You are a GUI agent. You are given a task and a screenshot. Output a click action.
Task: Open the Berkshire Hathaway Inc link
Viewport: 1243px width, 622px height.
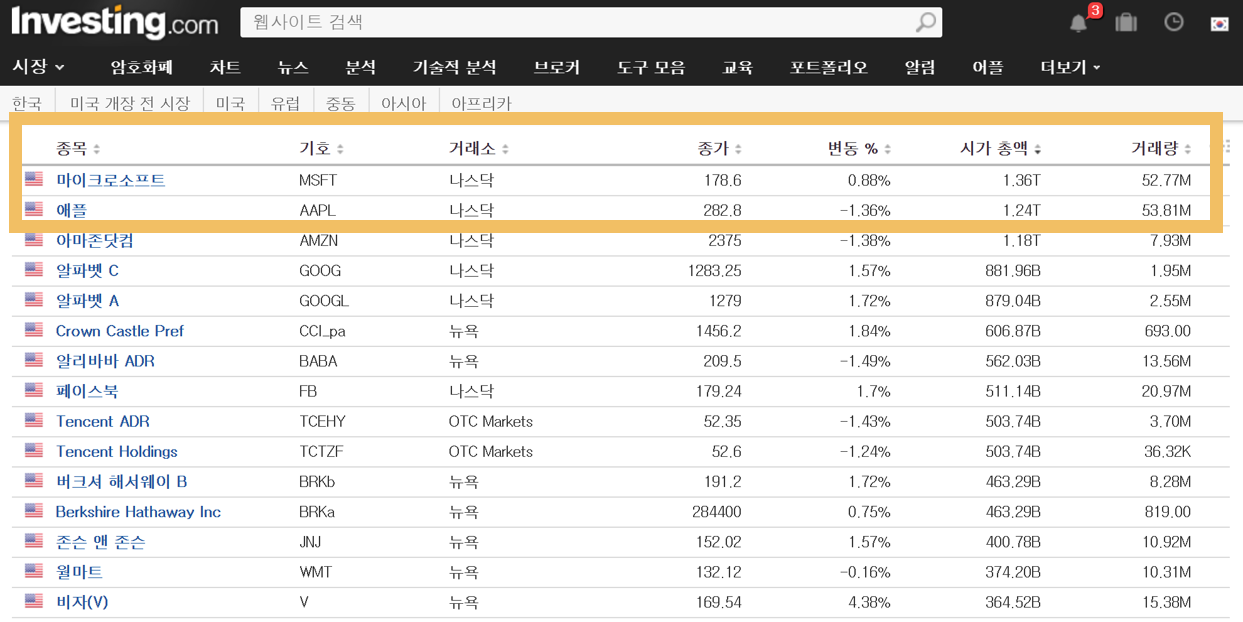point(138,511)
